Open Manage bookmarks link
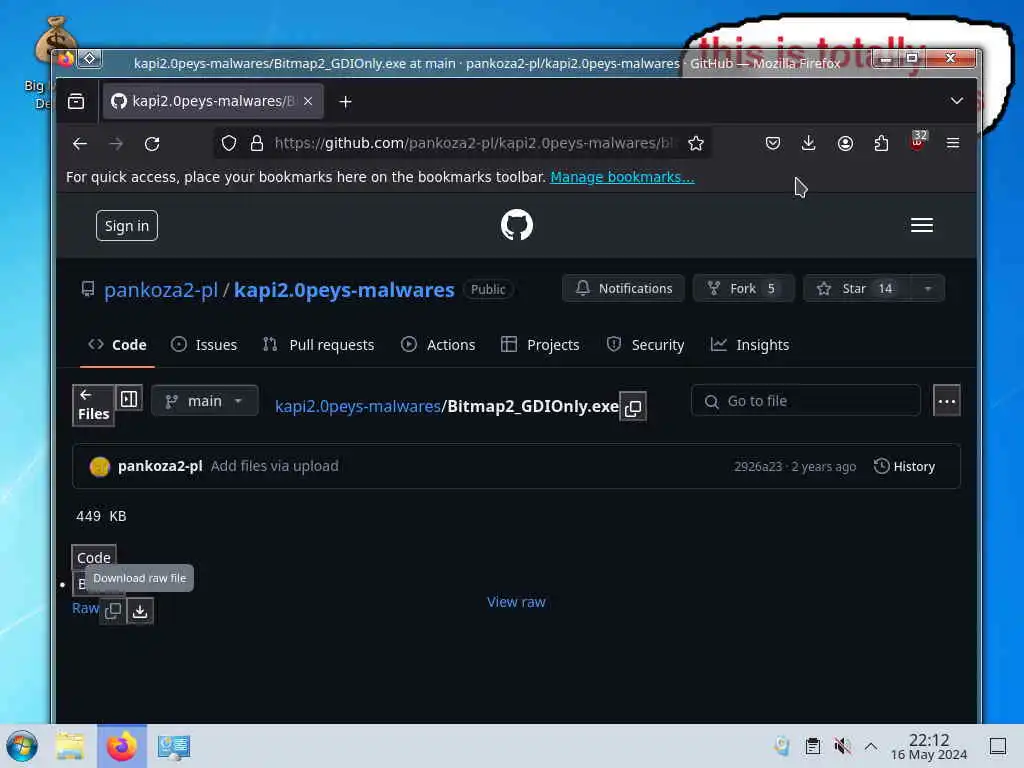 [x=622, y=177]
